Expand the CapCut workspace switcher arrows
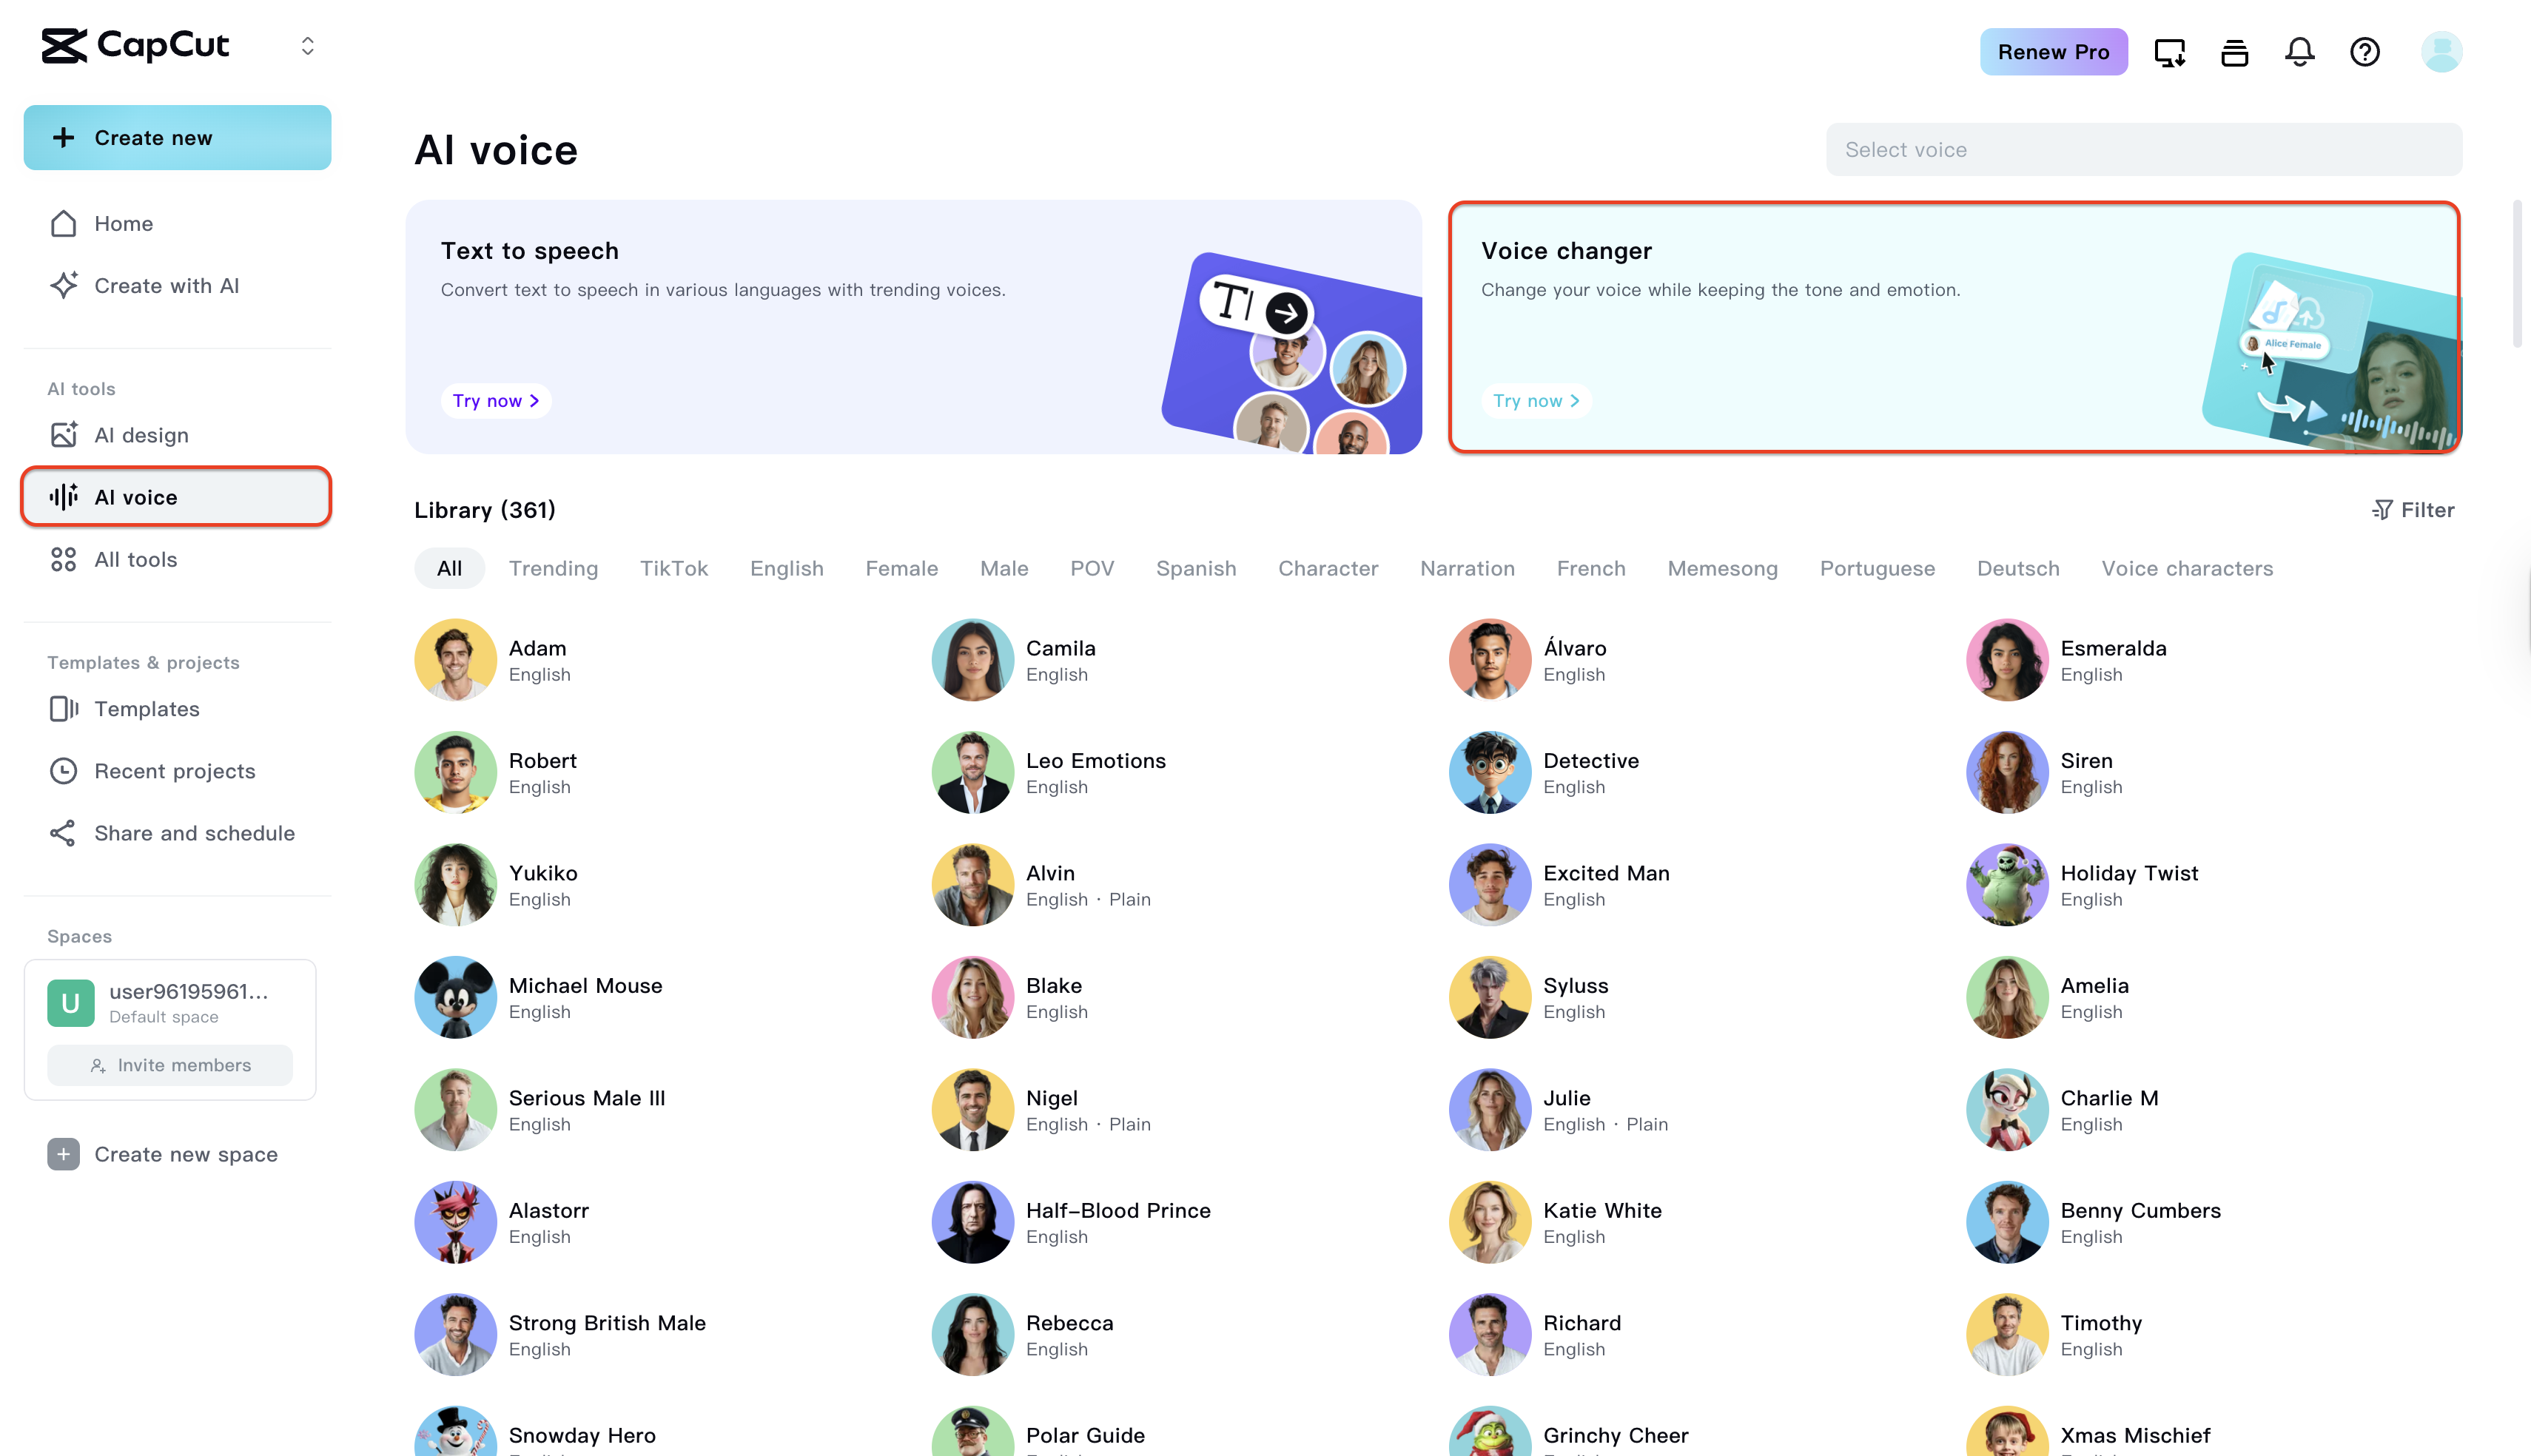2531x1456 pixels. coord(308,46)
